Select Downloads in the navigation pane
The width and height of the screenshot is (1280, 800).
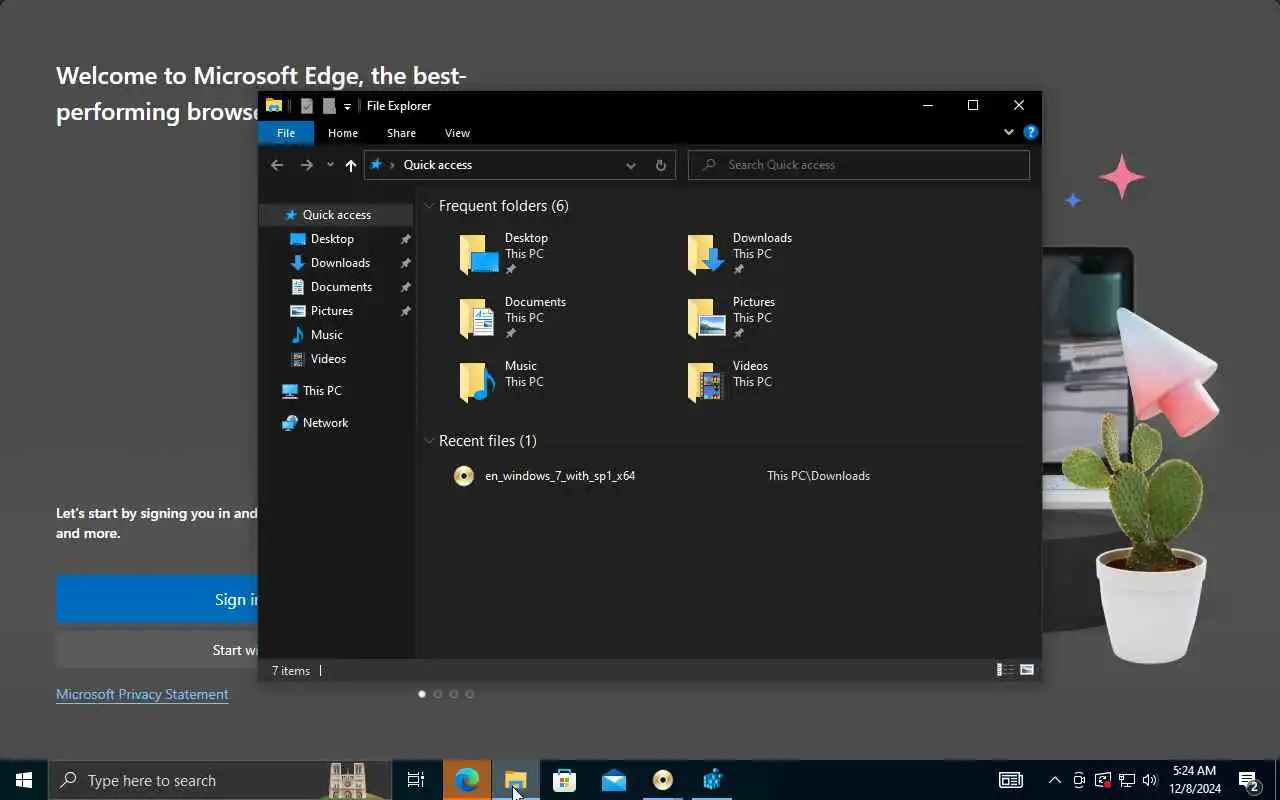[x=340, y=263]
